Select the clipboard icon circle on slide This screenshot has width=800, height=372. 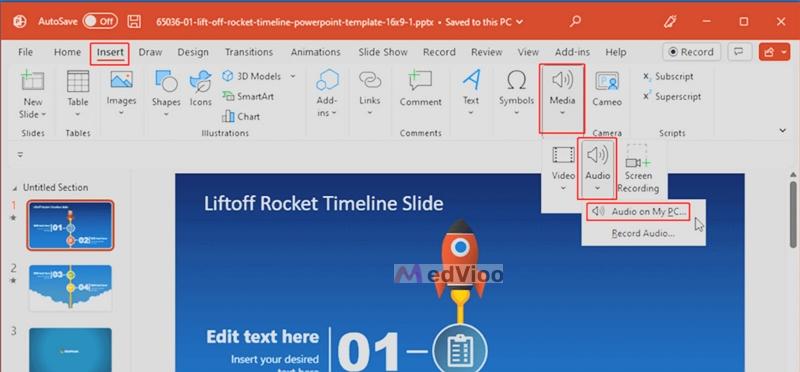(x=460, y=350)
